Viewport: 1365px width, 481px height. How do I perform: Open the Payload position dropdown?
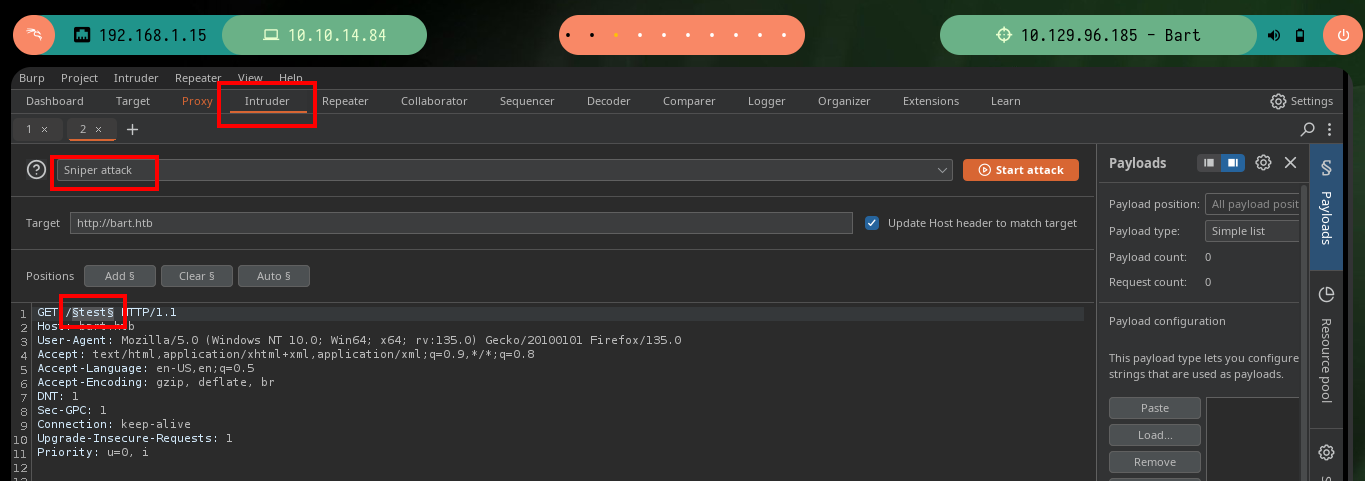[1252, 204]
